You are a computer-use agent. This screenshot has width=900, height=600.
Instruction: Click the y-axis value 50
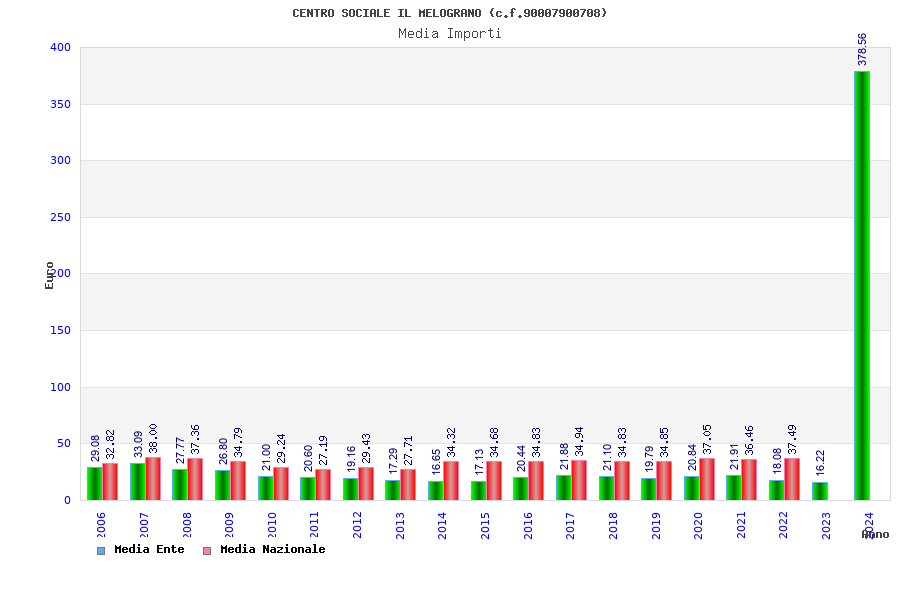pyautogui.click(x=64, y=443)
